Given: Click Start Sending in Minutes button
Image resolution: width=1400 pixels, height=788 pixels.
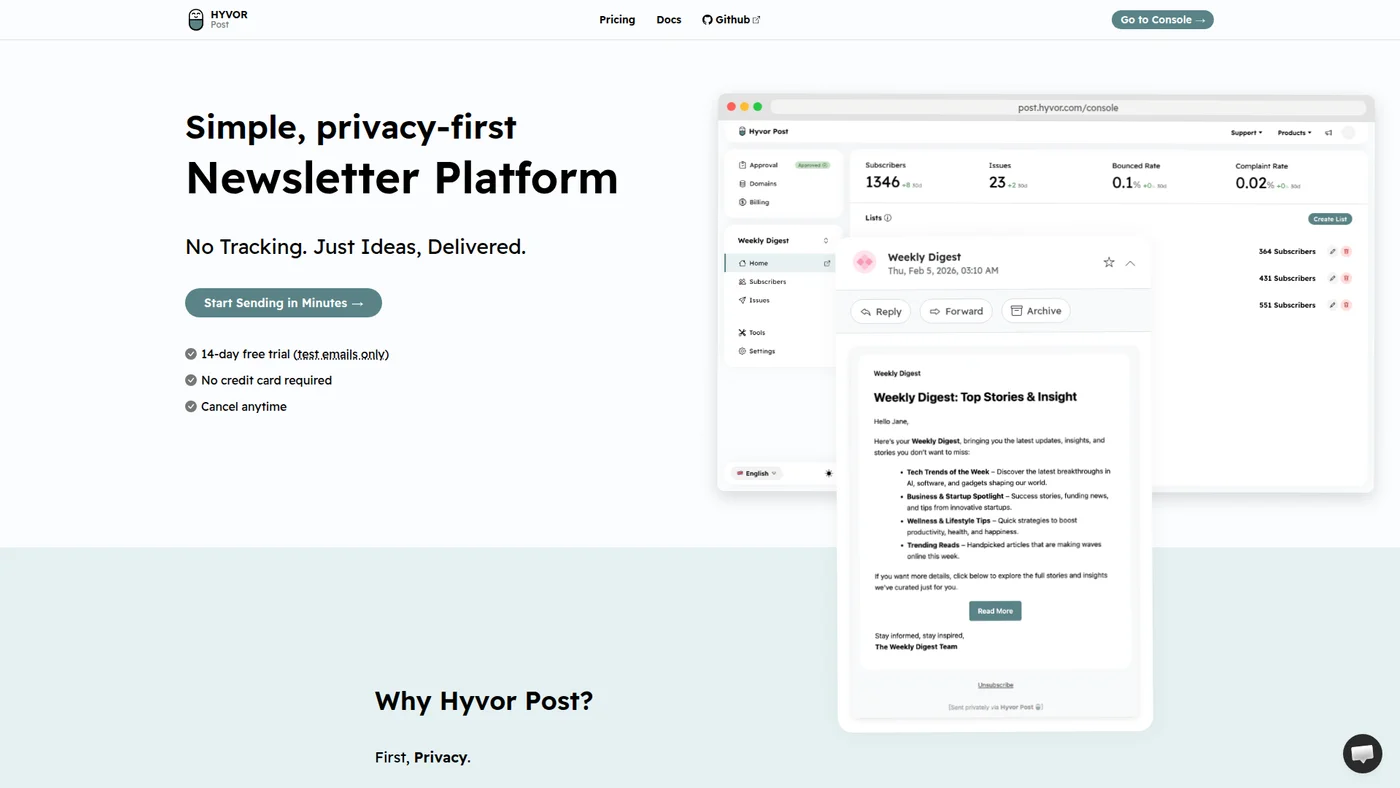Looking at the screenshot, I should [283, 303].
